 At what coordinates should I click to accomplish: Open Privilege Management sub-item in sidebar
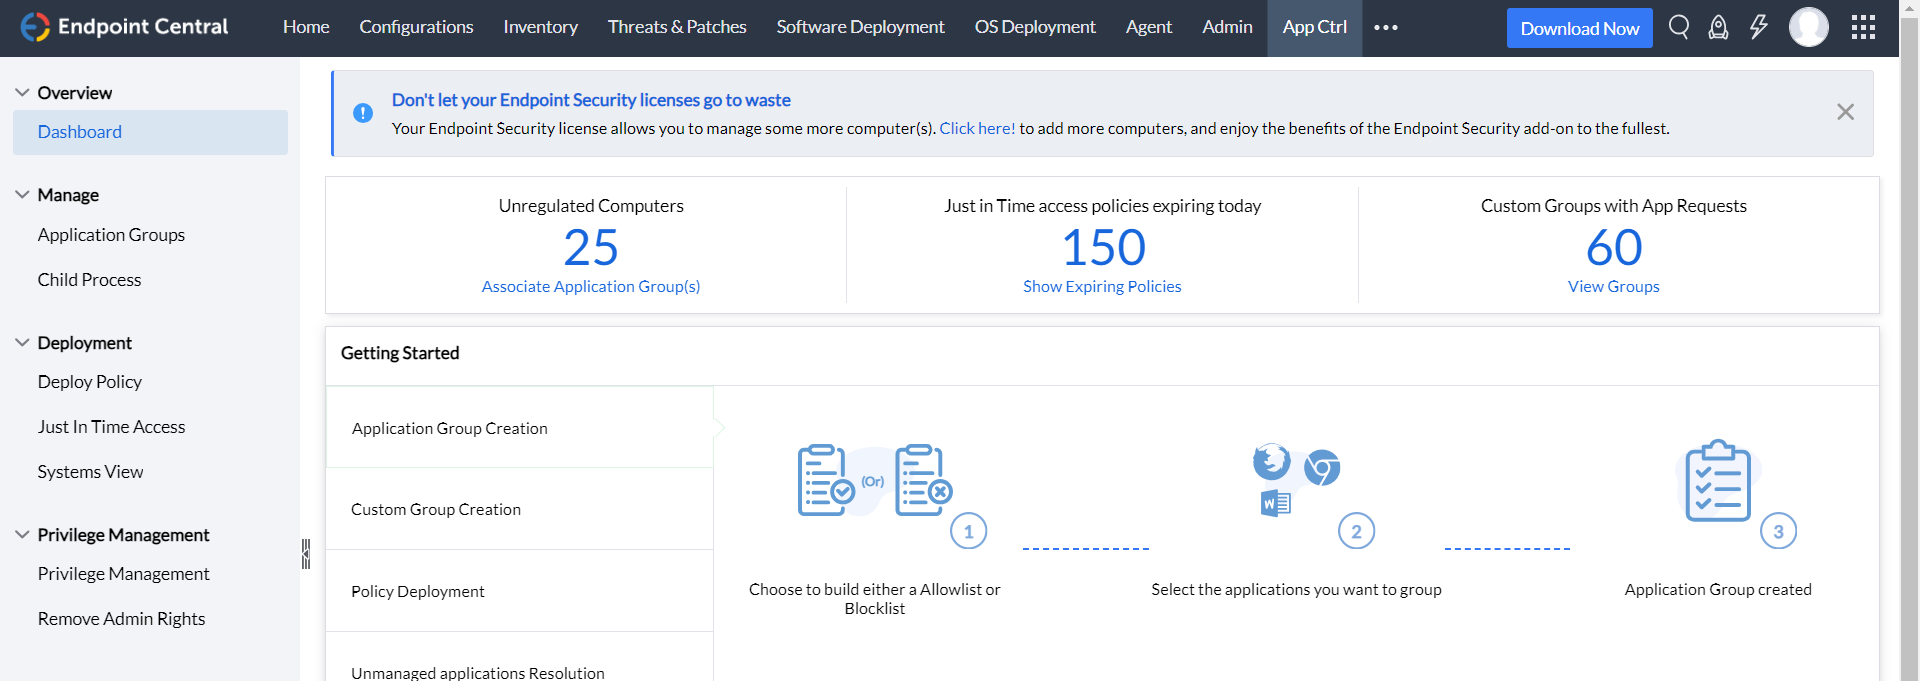pyautogui.click(x=123, y=573)
